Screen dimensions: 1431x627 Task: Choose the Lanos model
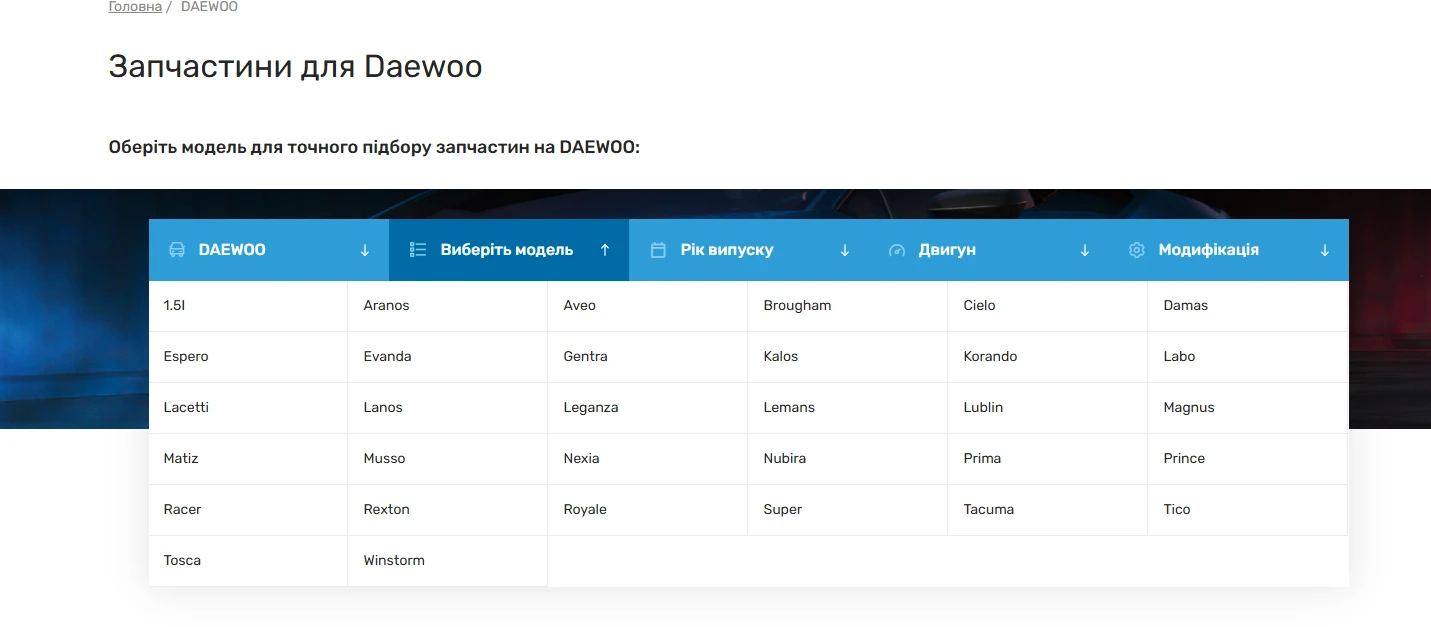coord(448,408)
